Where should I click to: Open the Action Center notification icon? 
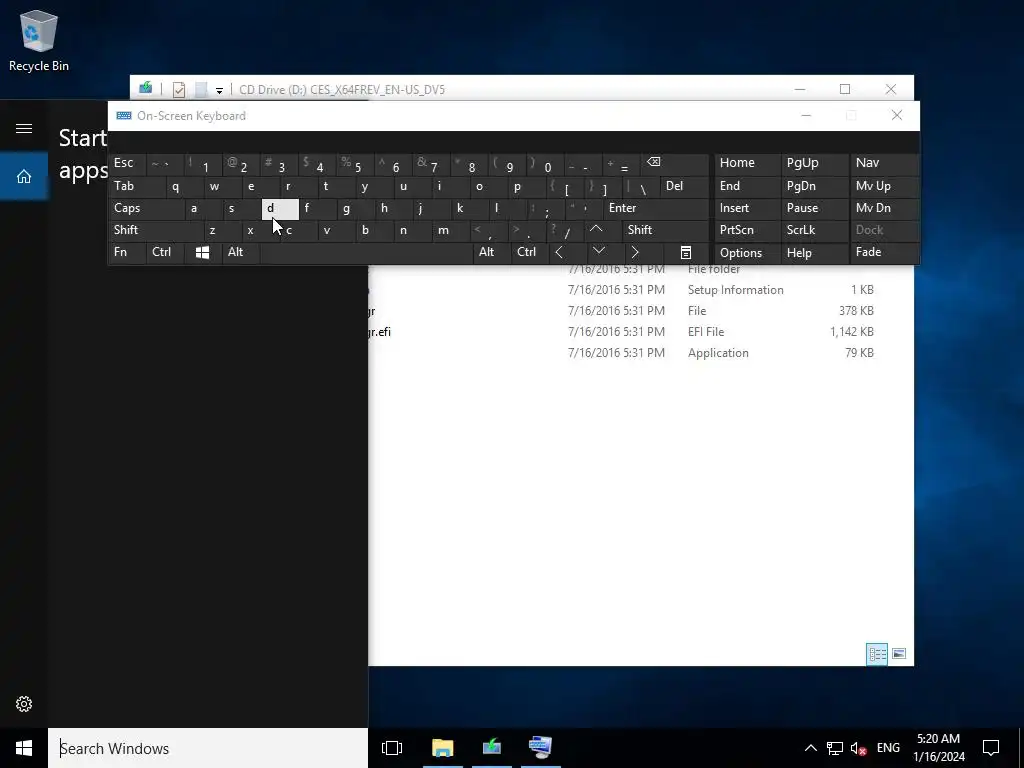coord(991,748)
